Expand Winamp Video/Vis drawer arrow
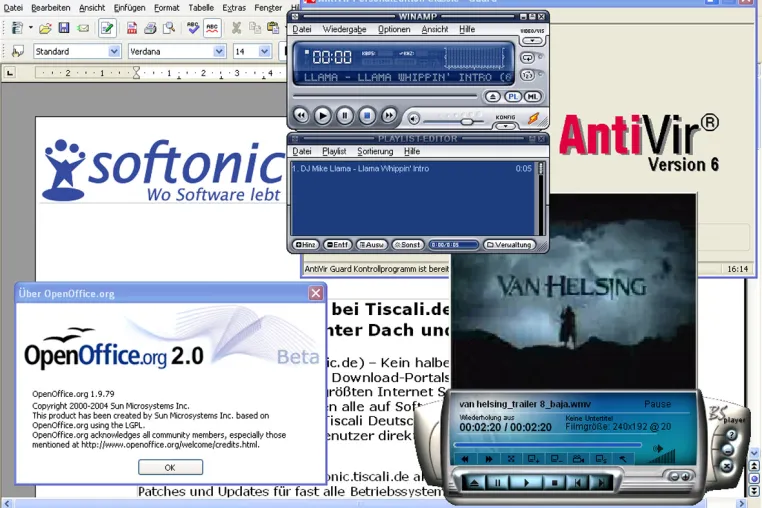This screenshot has width=762, height=508. point(532,41)
